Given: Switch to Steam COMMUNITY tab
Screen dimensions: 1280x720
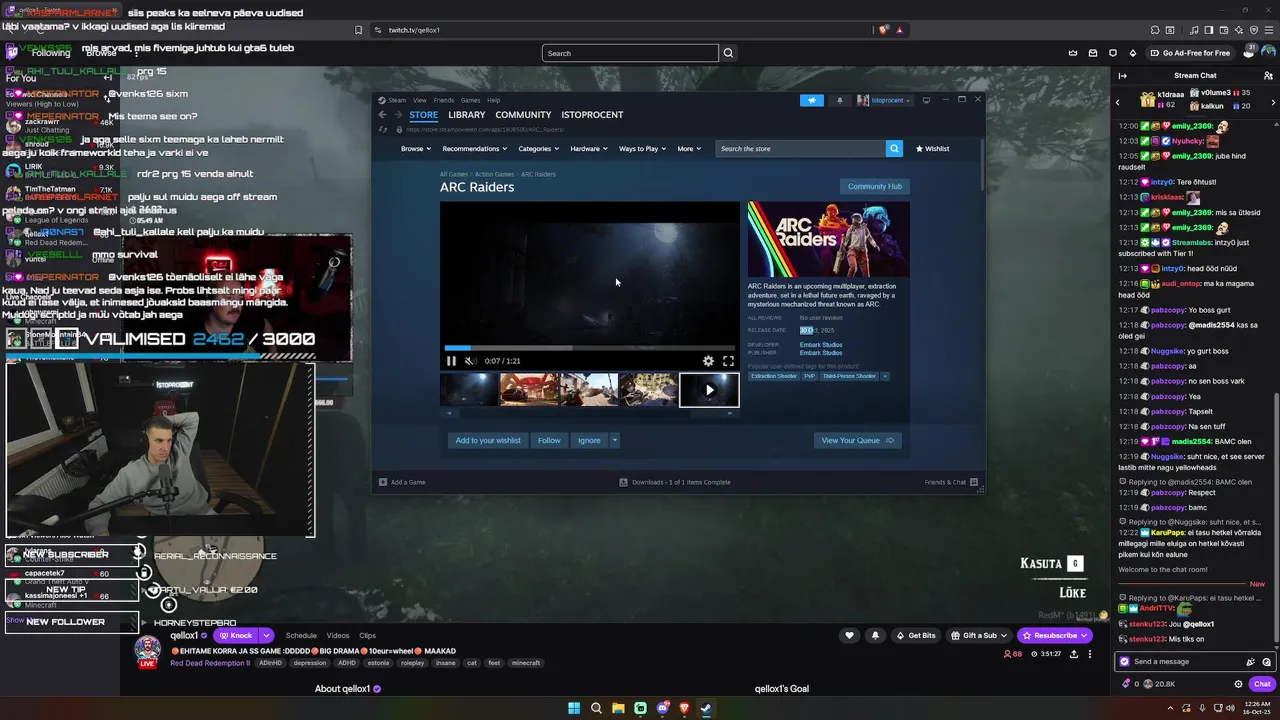Looking at the screenshot, I should coord(523,115).
